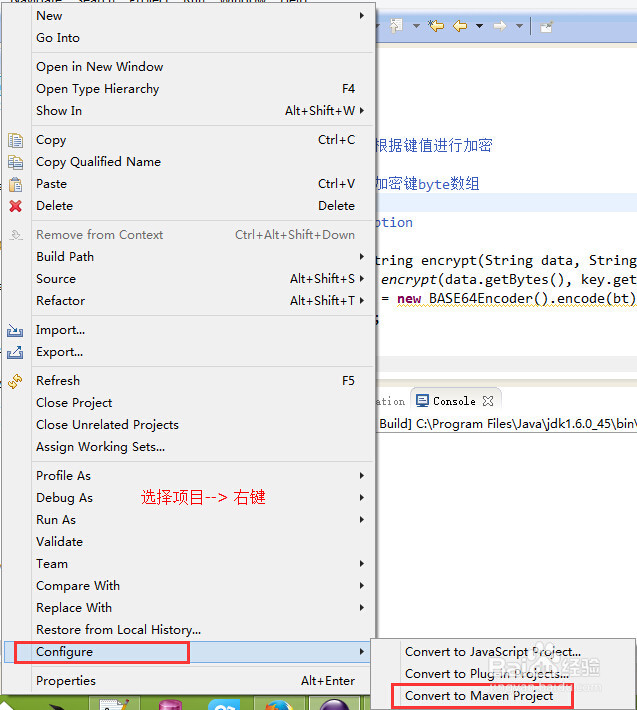
Task: Expand the Build Path submenu
Action: tap(189, 257)
